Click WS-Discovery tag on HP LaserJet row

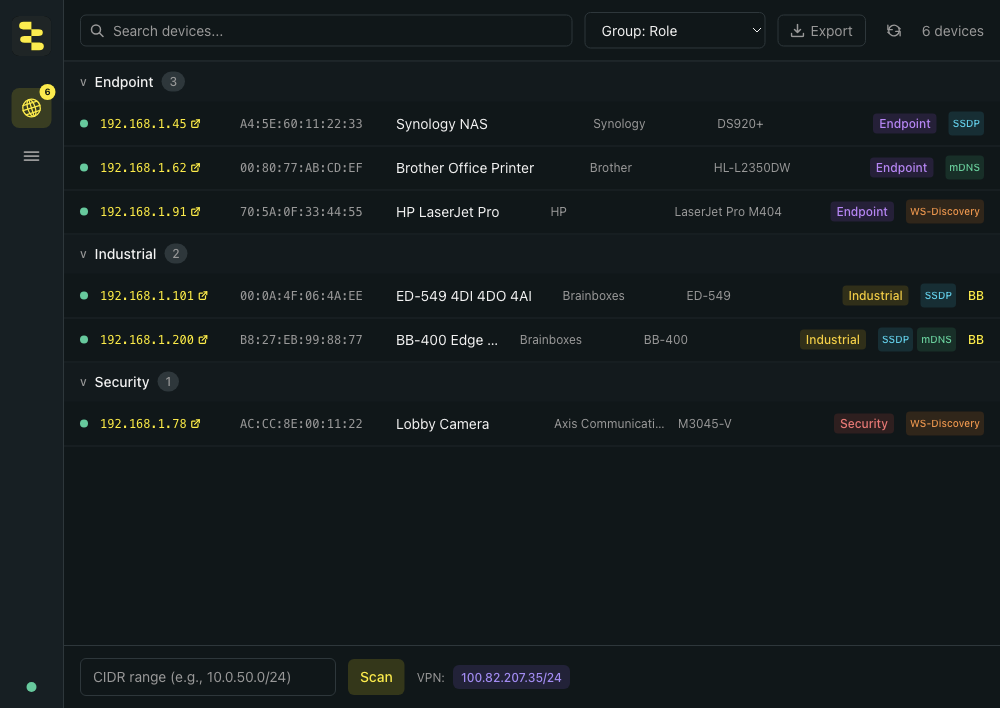click(945, 212)
